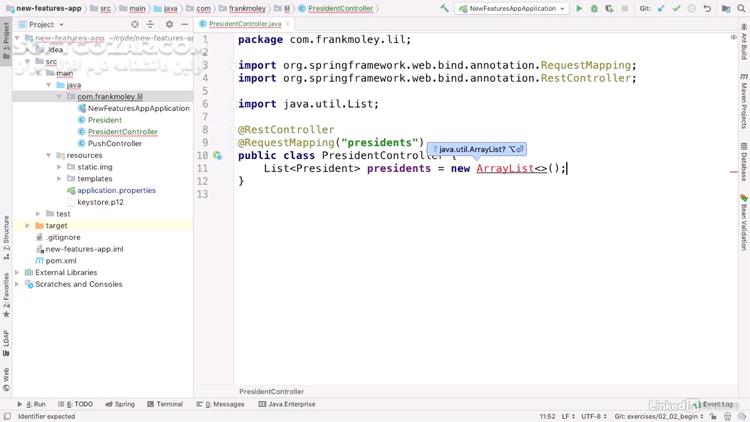Expand the static.img folder
The height and width of the screenshot is (422, 750).
59,167
